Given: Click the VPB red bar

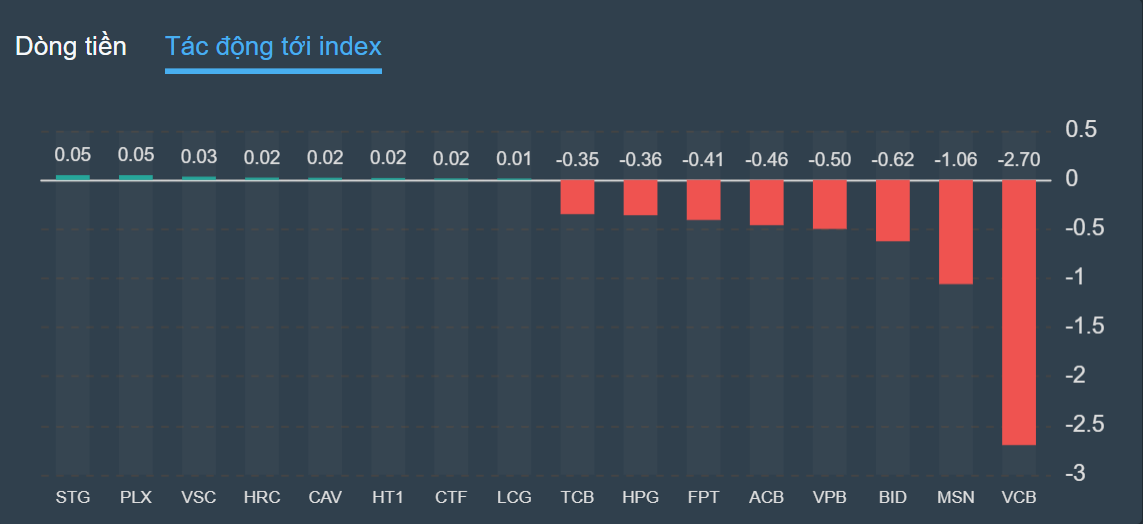Looking at the screenshot, I should pos(829,204).
